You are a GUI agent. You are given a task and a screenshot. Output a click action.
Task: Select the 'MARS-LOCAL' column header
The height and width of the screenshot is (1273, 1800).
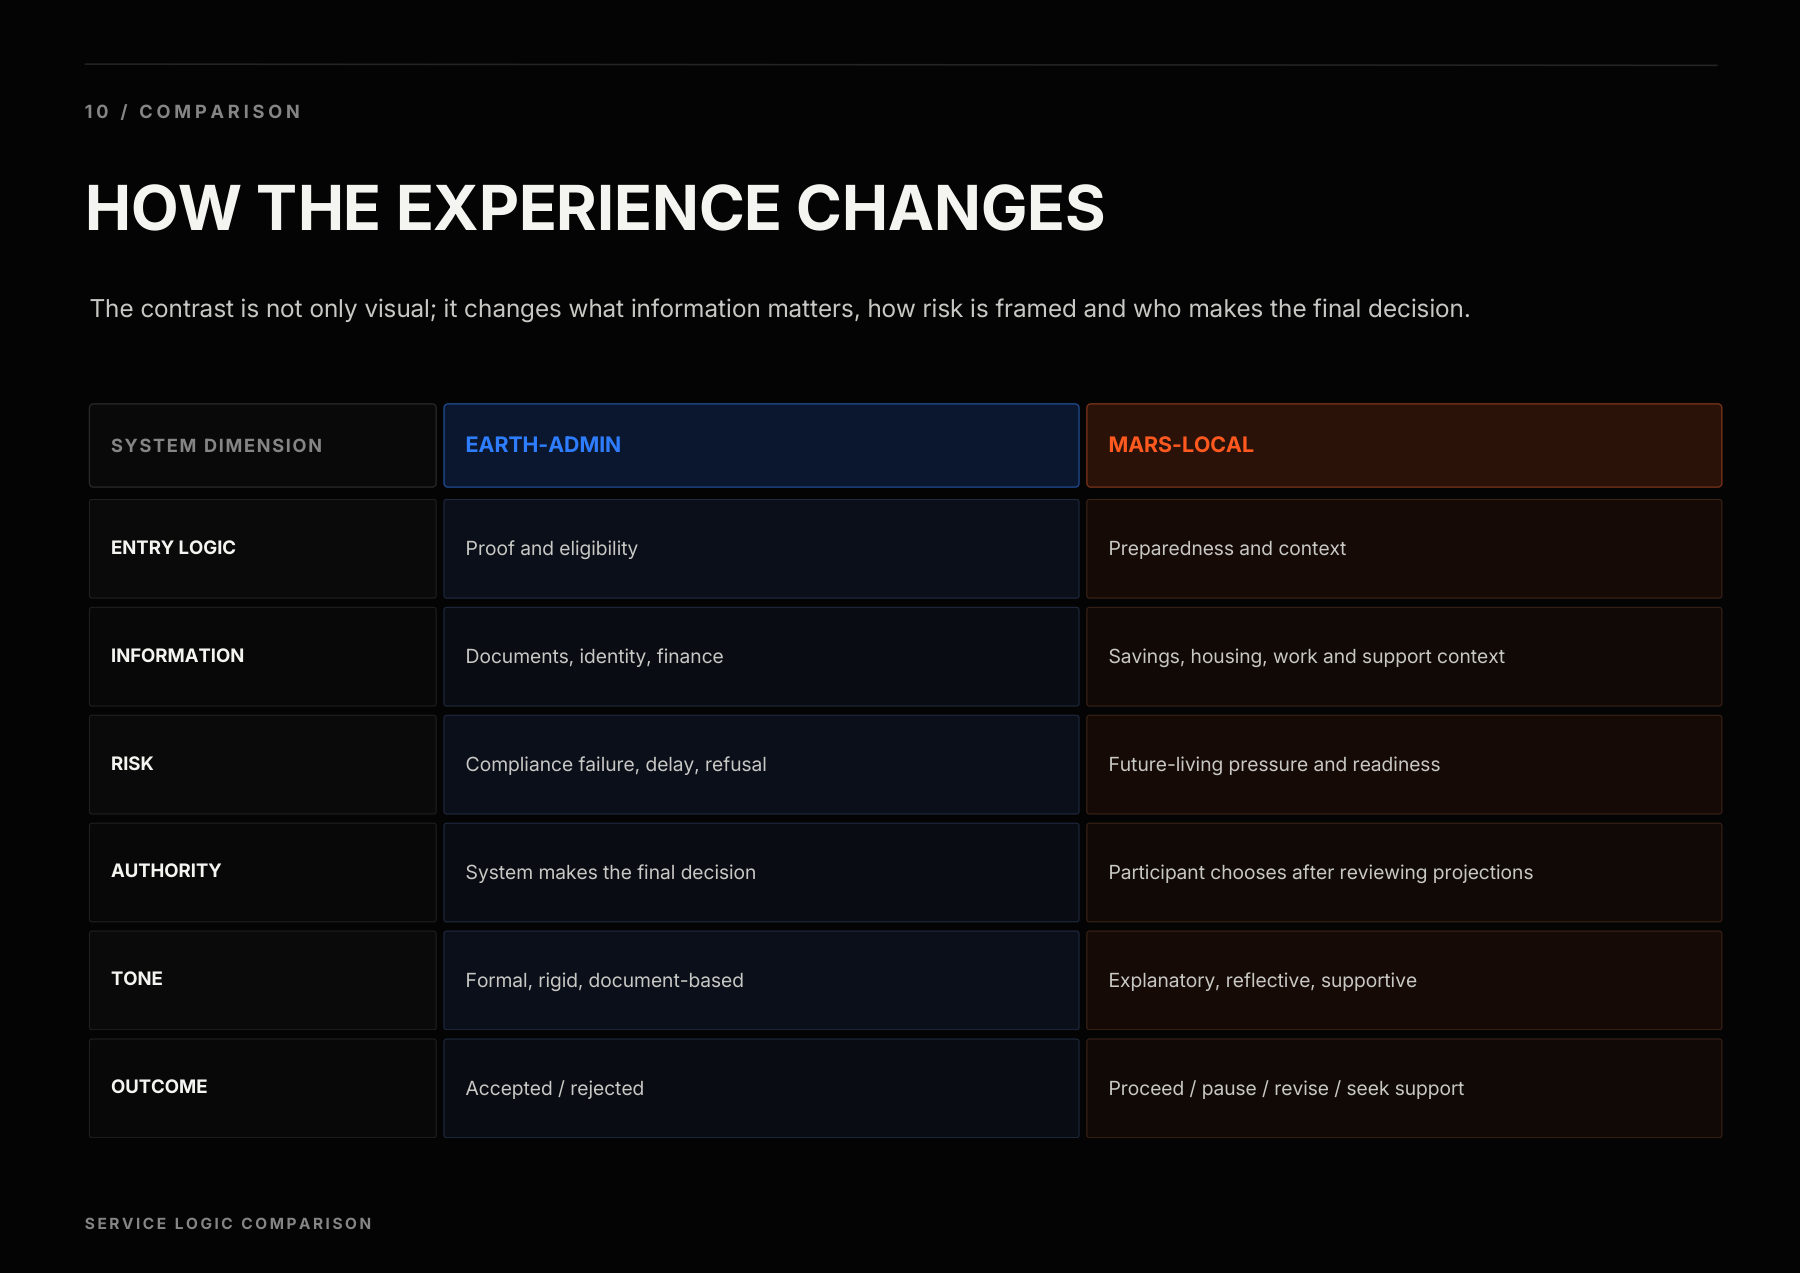point(1404,446)
